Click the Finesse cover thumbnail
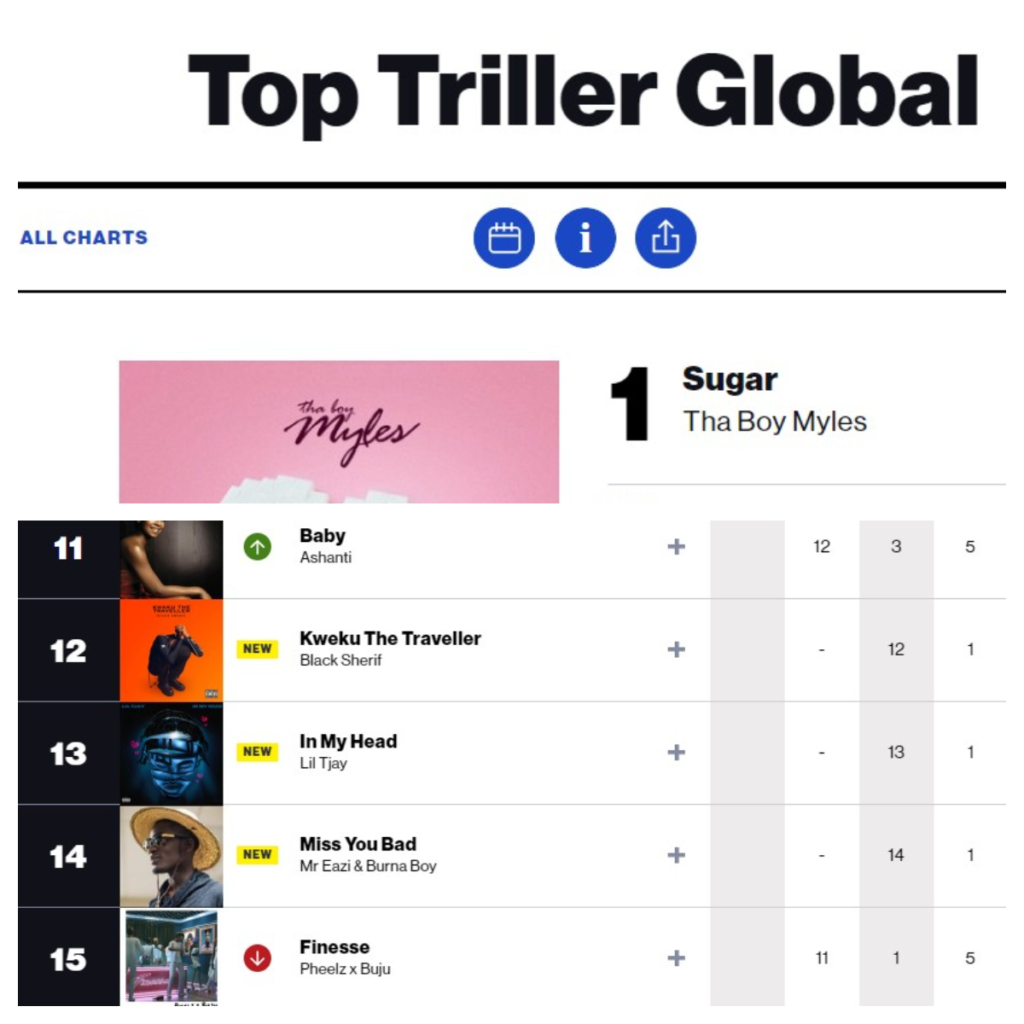 [x=171, y=957]
